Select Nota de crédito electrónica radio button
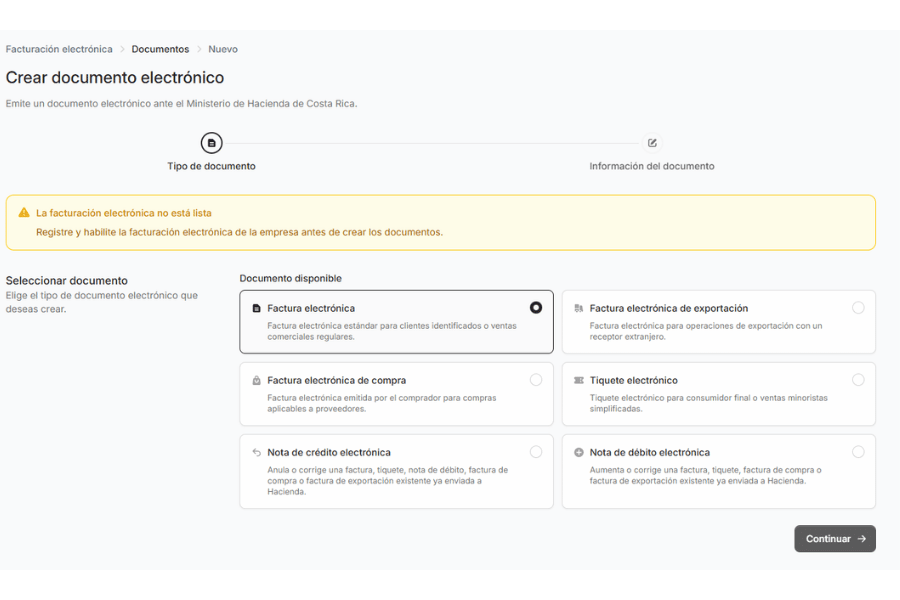The image size is (900, 600). coord(536,452)
